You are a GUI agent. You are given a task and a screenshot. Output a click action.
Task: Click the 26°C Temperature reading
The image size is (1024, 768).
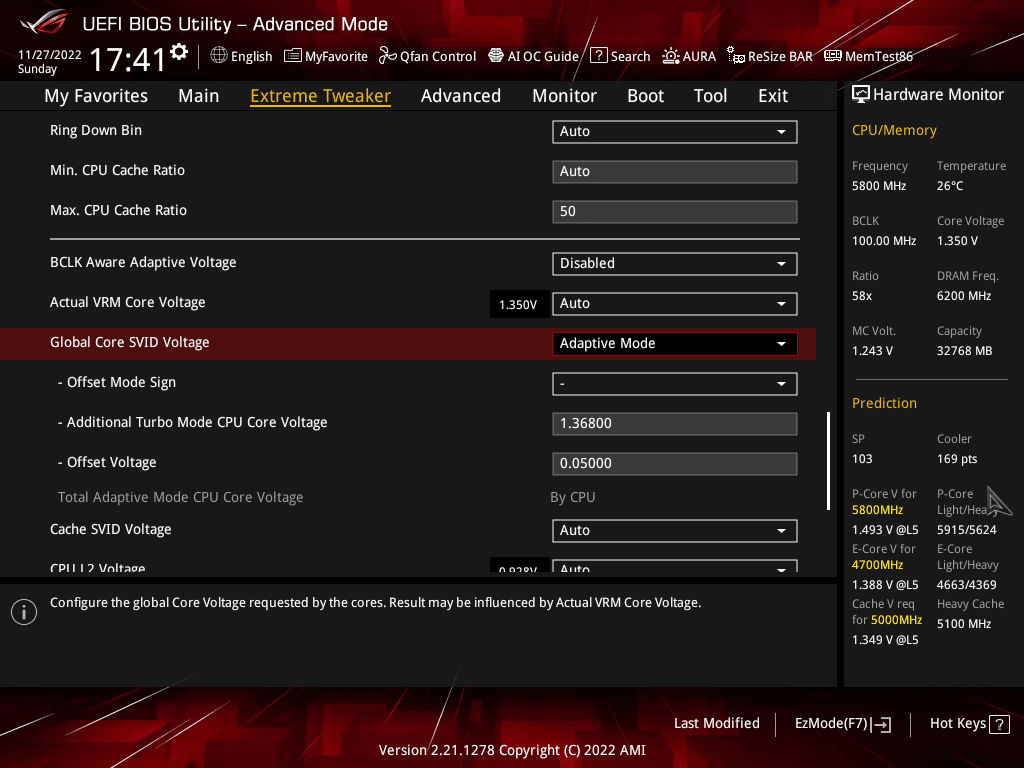click(x=950, y=186)
